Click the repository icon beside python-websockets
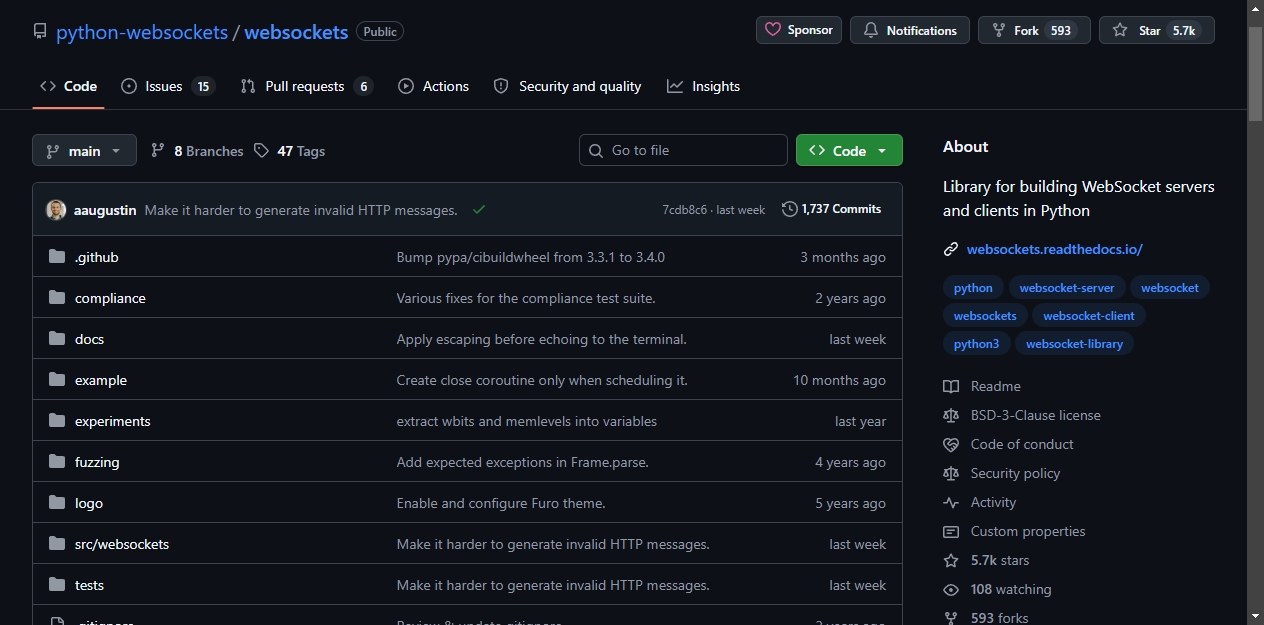1264x625 pixels. click(40, 32)
